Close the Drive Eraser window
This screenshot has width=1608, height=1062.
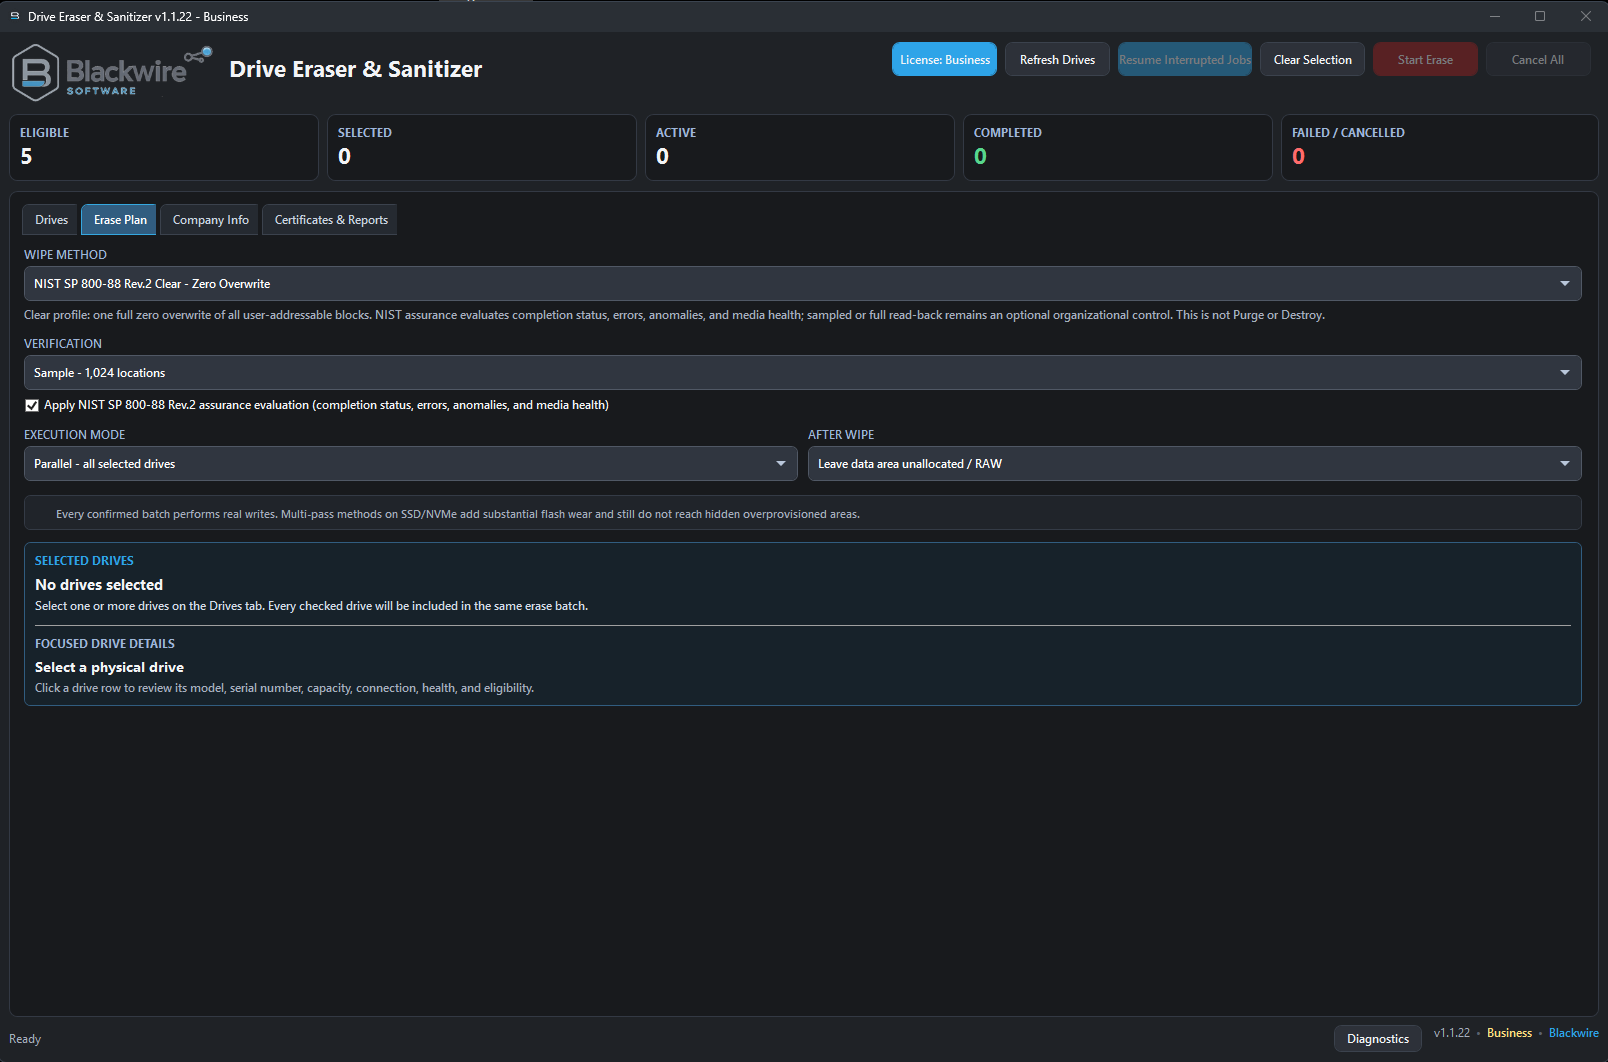[1585, 16]
